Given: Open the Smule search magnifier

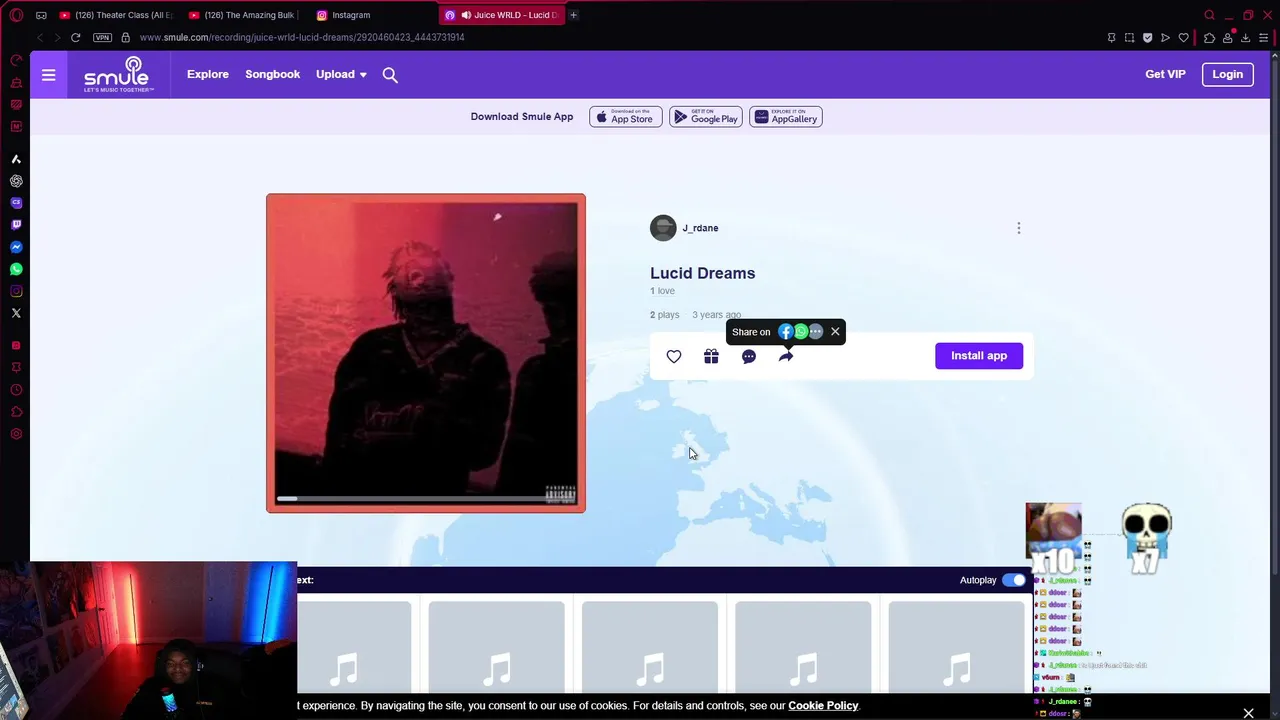Looking at the screenshot, I should [x=390, y=75].
